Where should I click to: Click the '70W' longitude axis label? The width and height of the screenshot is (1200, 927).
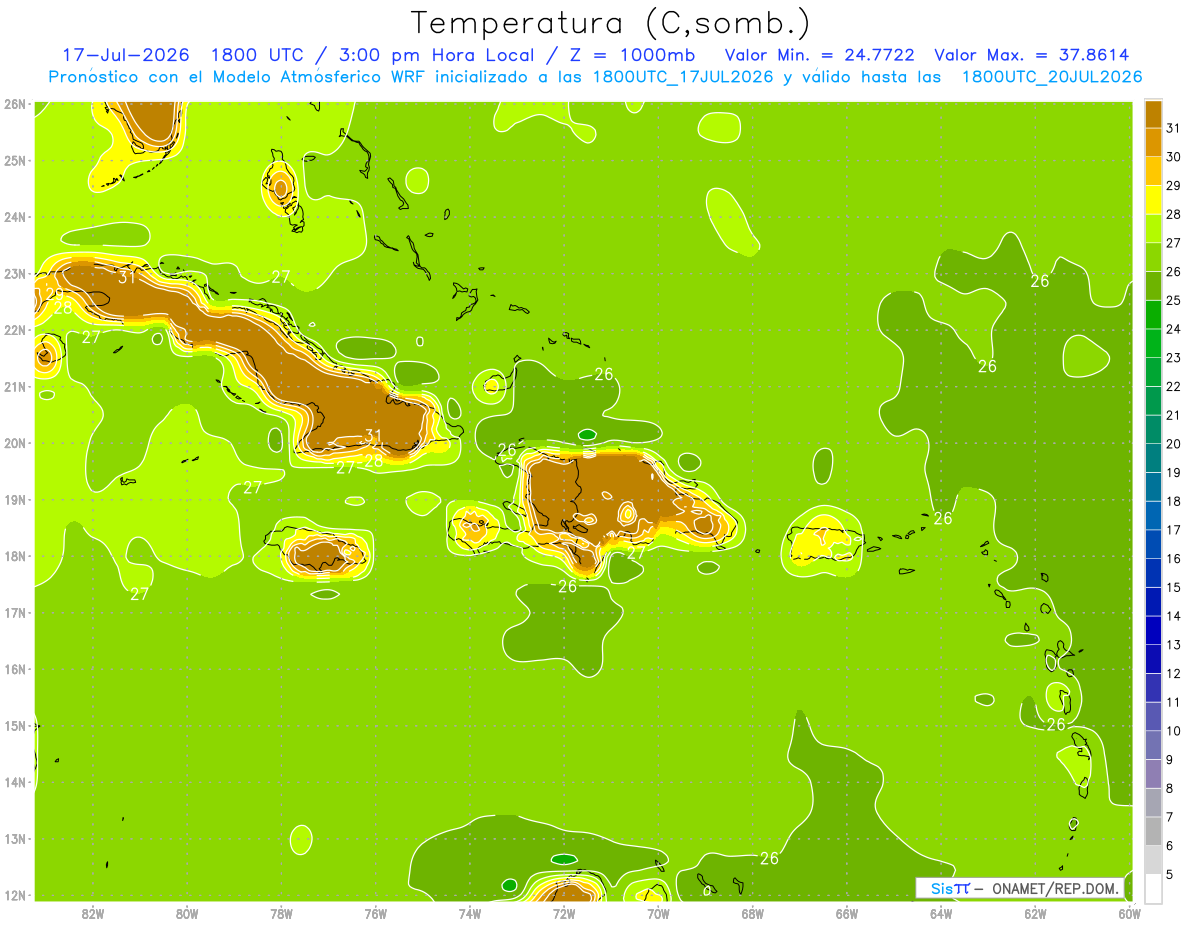658,913
